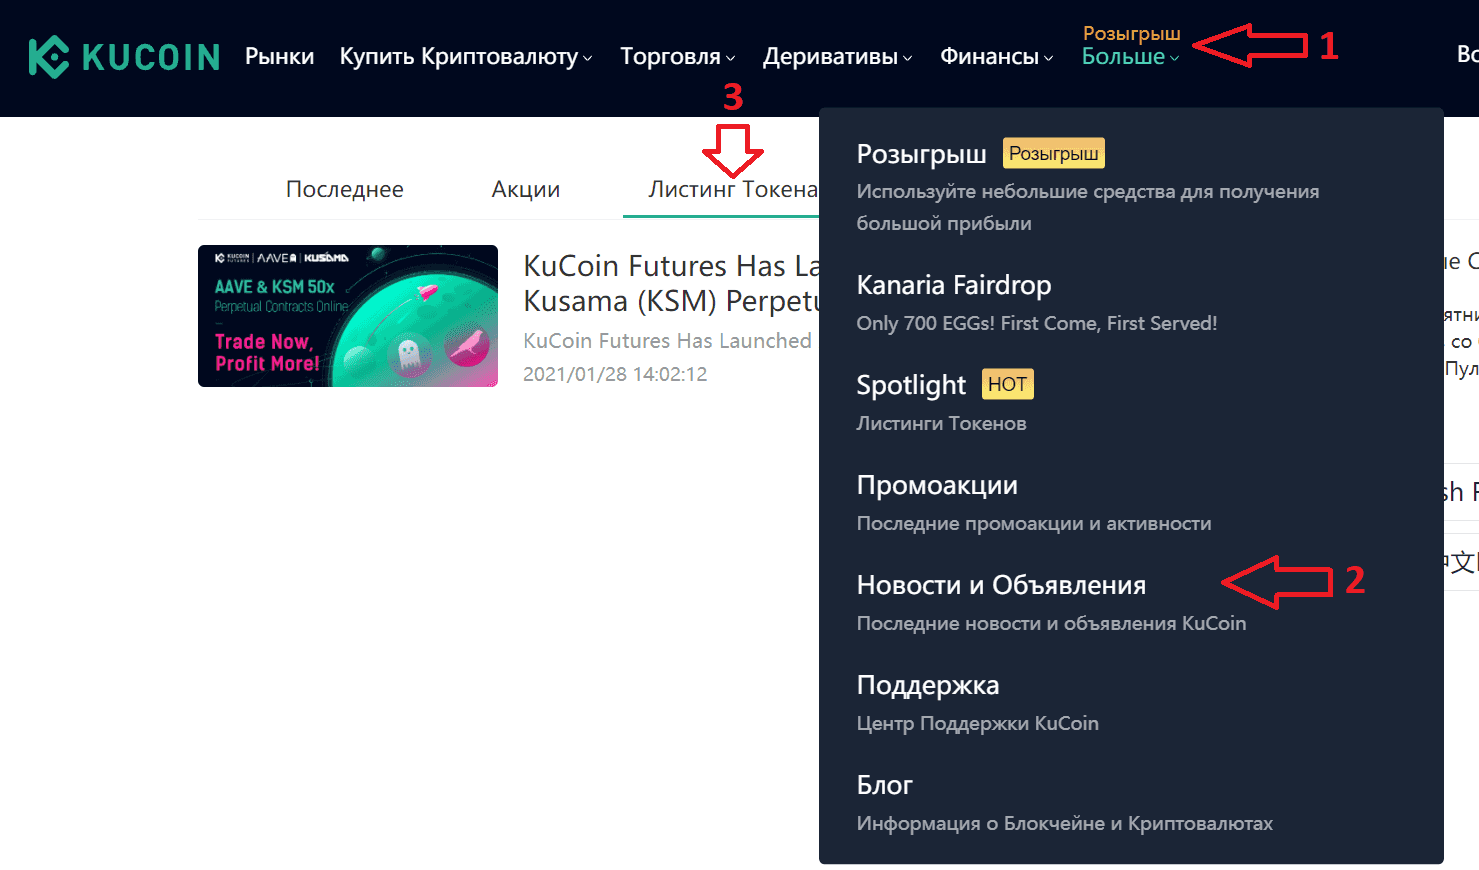Screen dimensions: 1479x870
Task: Open Новости и Объявления menu entry
Action: click(1001, 585)
